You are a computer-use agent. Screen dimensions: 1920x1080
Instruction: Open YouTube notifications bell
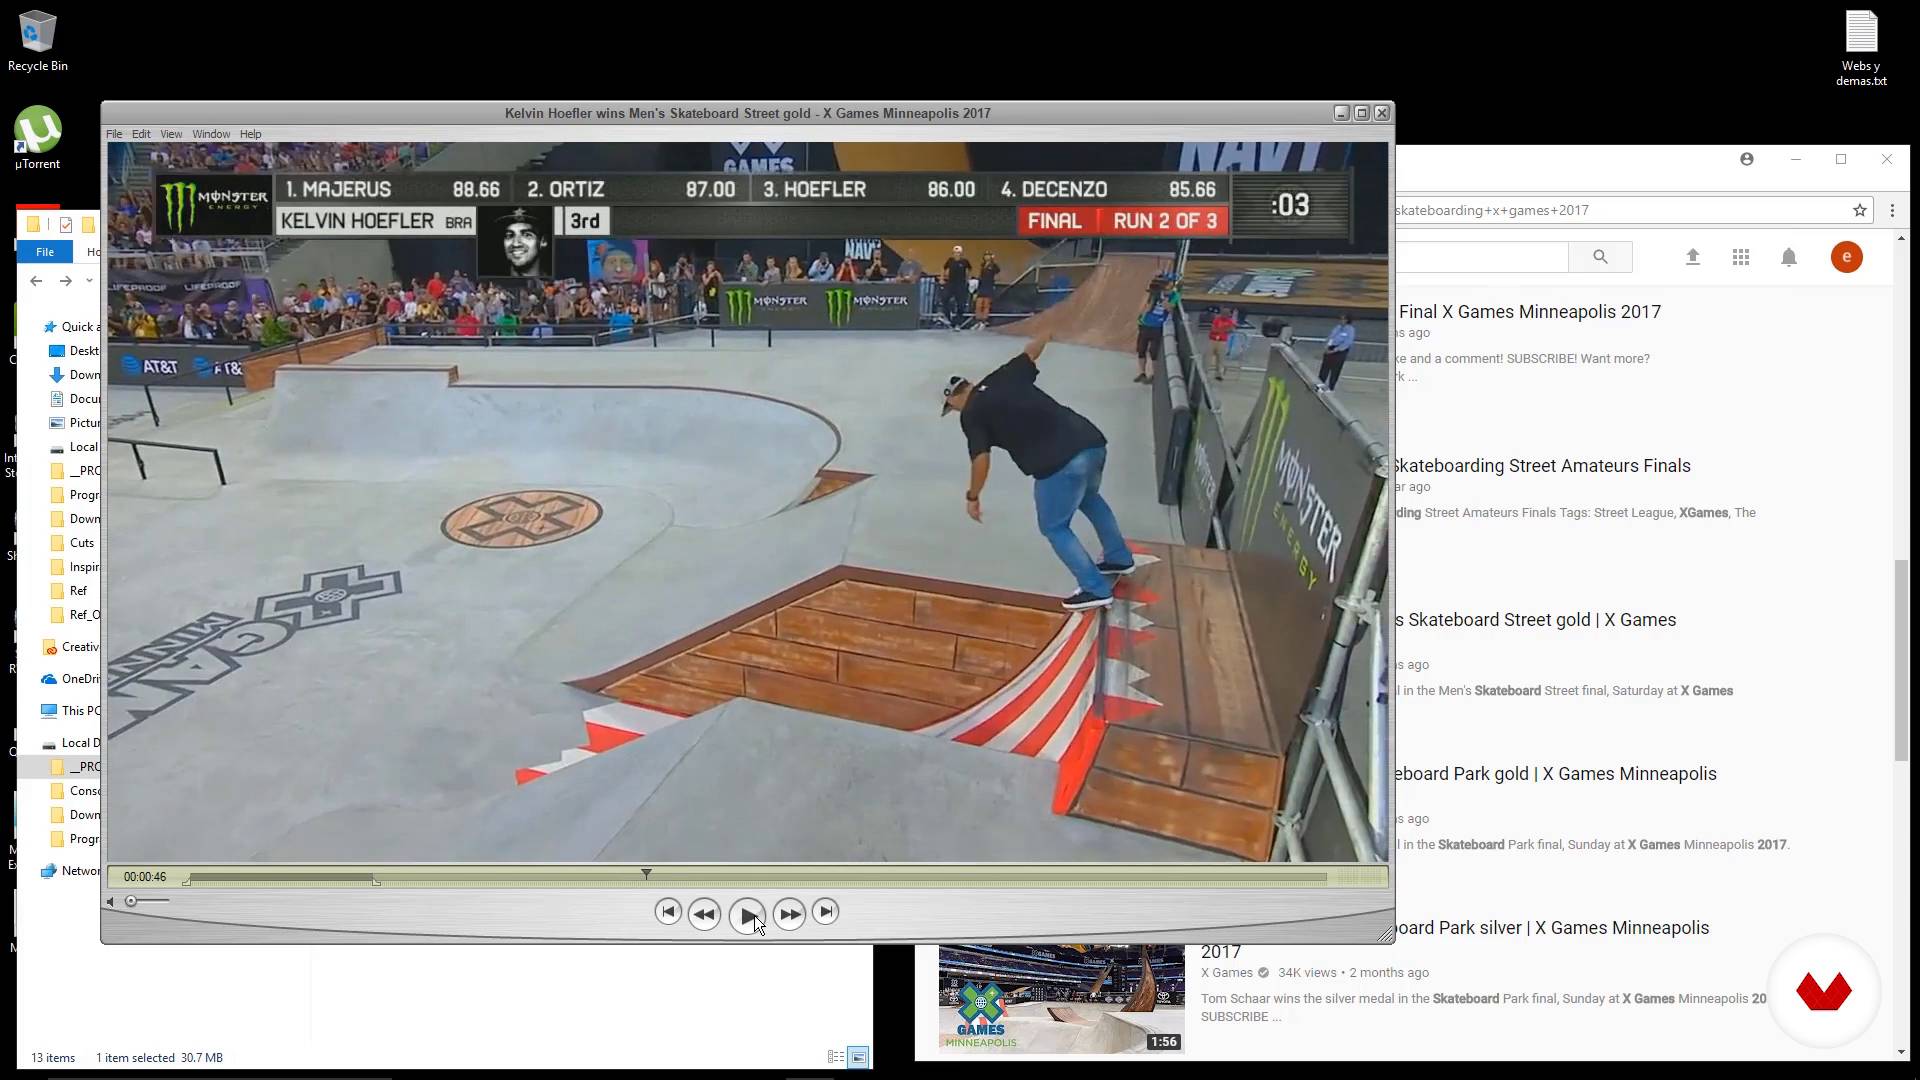click(x=1789, y=257)
